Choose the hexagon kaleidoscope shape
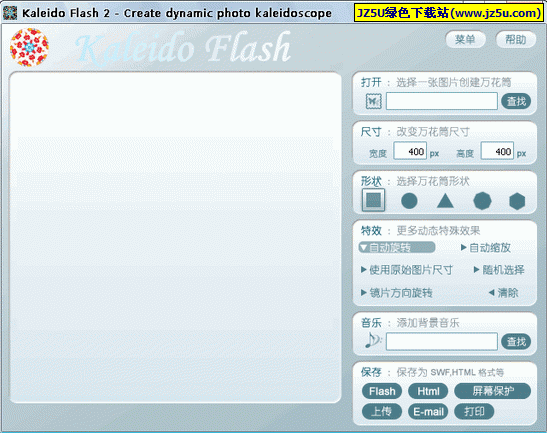This screenshot has width=547, height=433. point(517,201)
